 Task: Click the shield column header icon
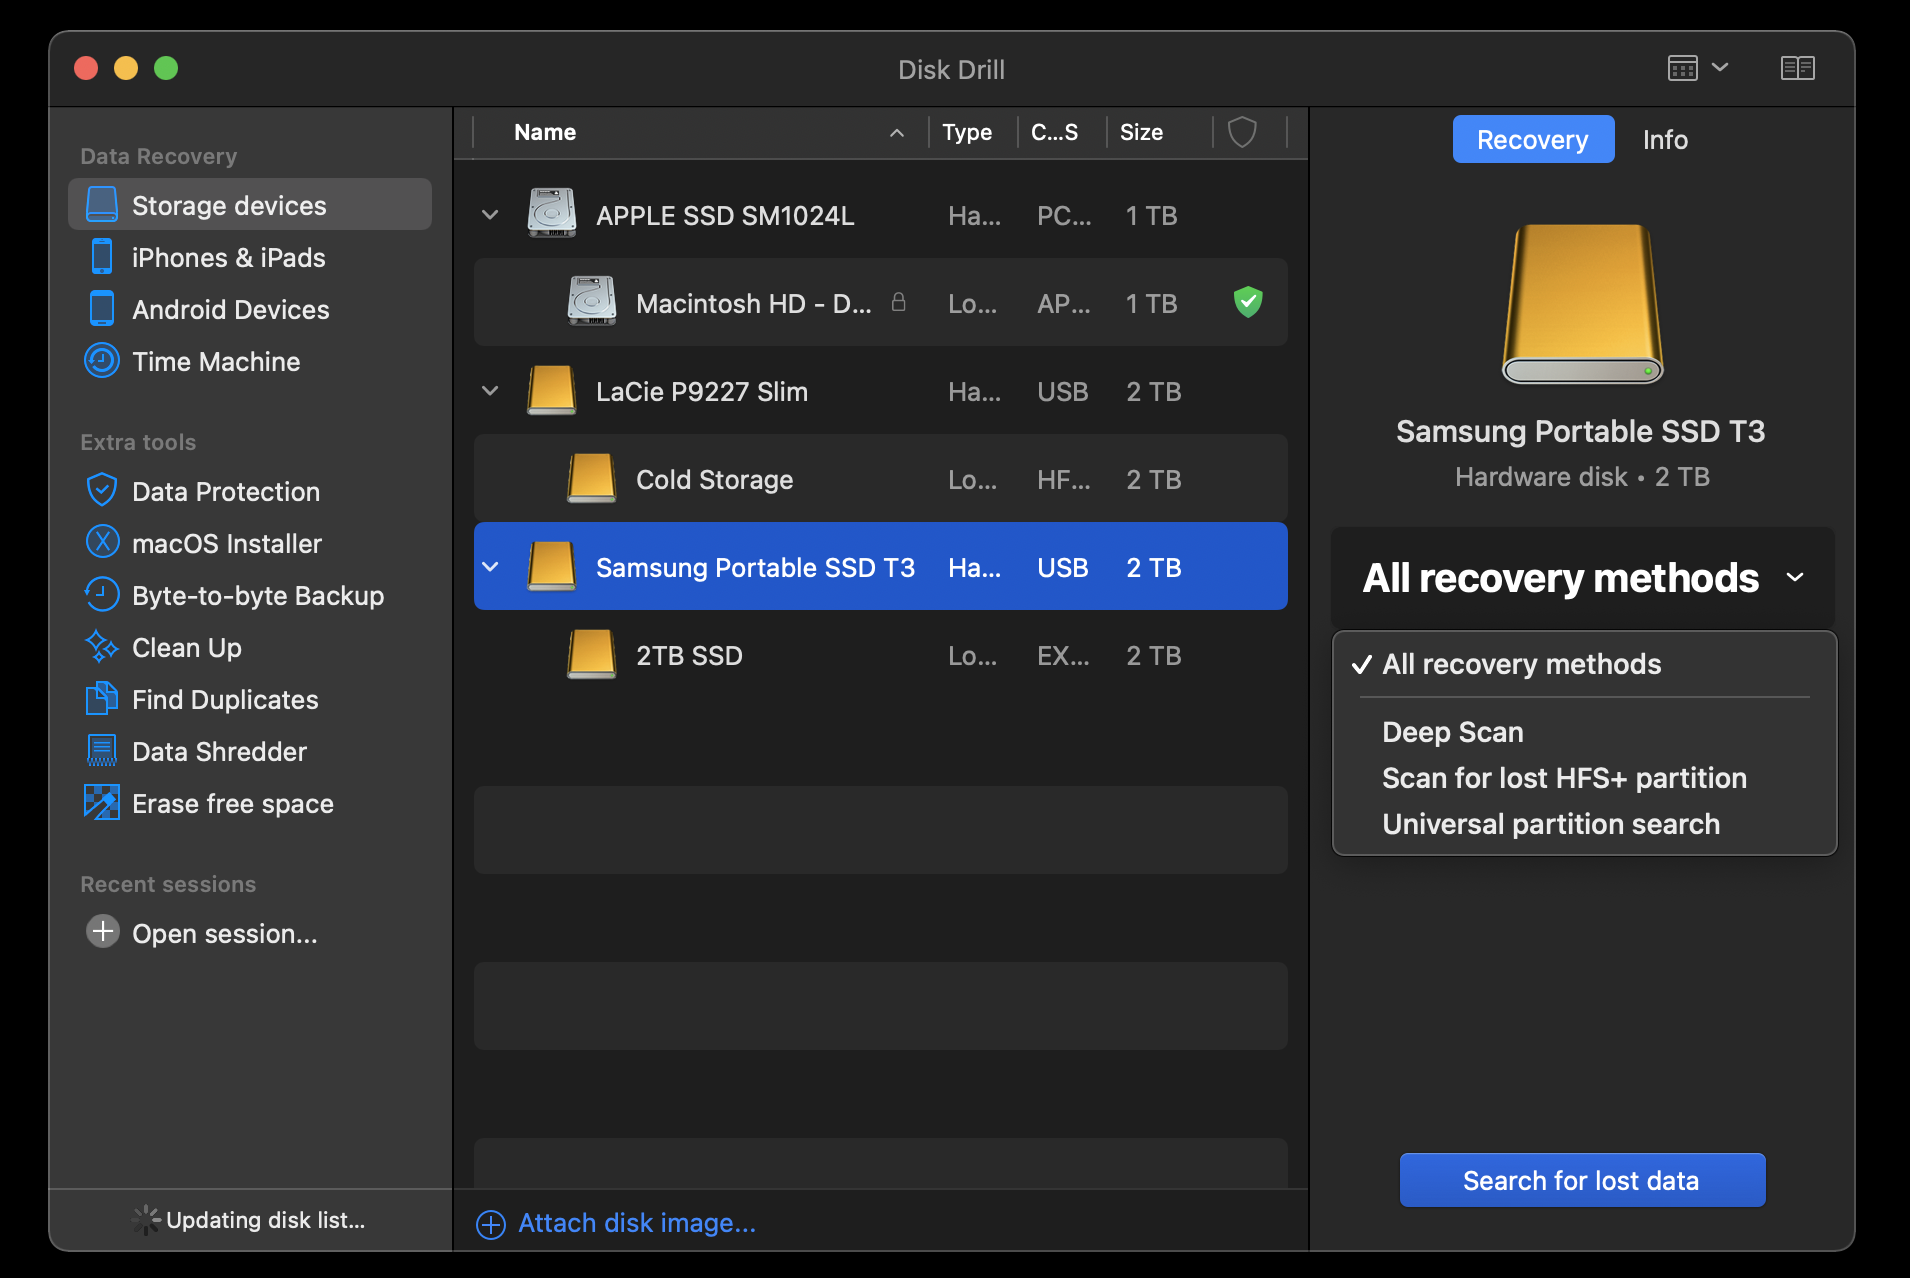(x=1242, y=132)
